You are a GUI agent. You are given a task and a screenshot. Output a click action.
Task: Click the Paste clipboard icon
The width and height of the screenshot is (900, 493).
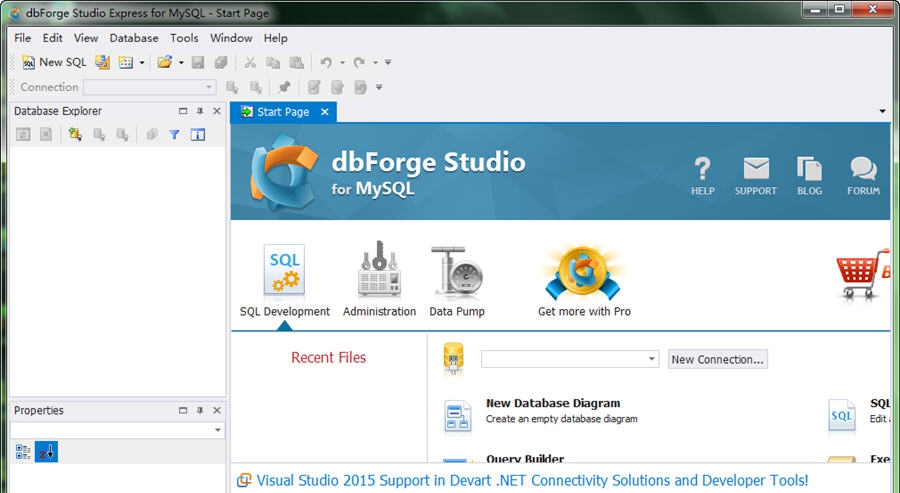296,62
